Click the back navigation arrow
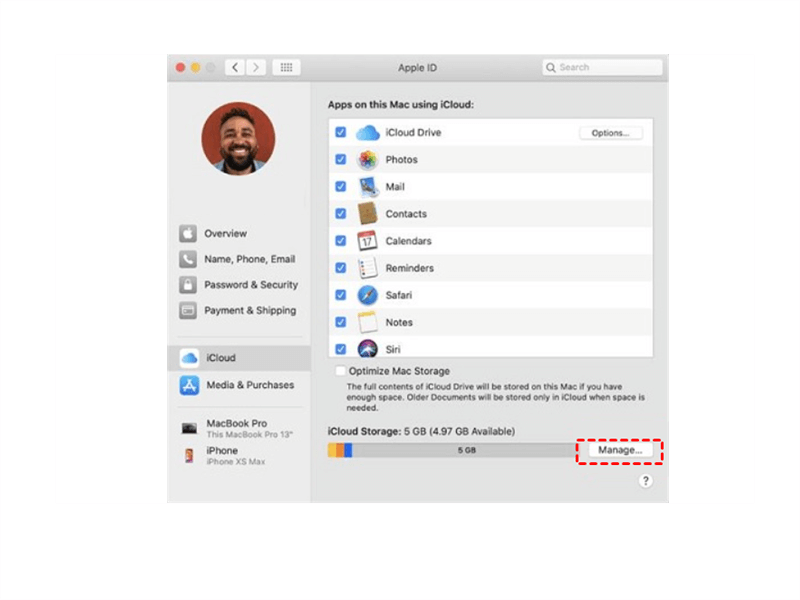The height and width of the screenshot is (600, 800). pyautogui.click(x=235, y=67)
